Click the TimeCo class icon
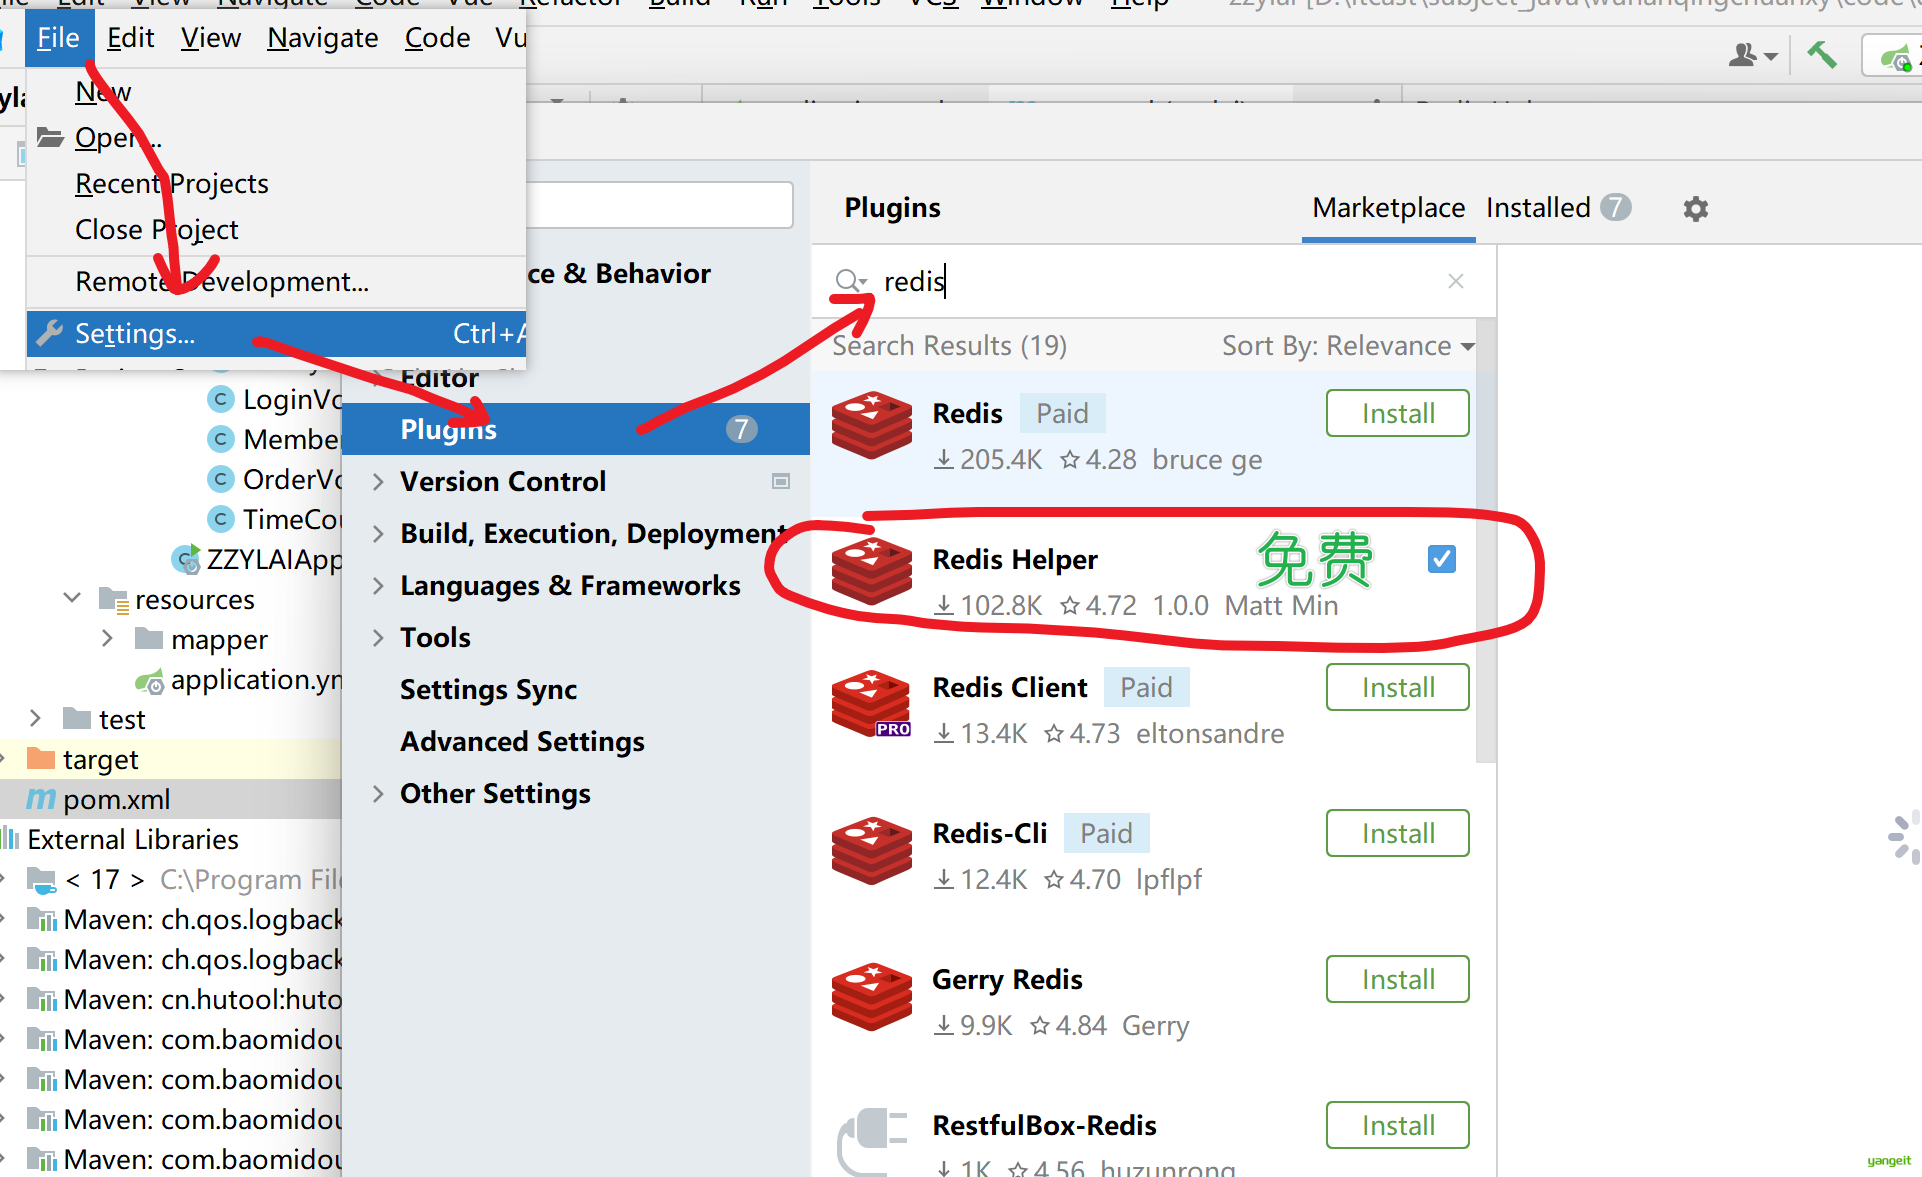This screenshot has width=1922, height=1177. (221, 519)
